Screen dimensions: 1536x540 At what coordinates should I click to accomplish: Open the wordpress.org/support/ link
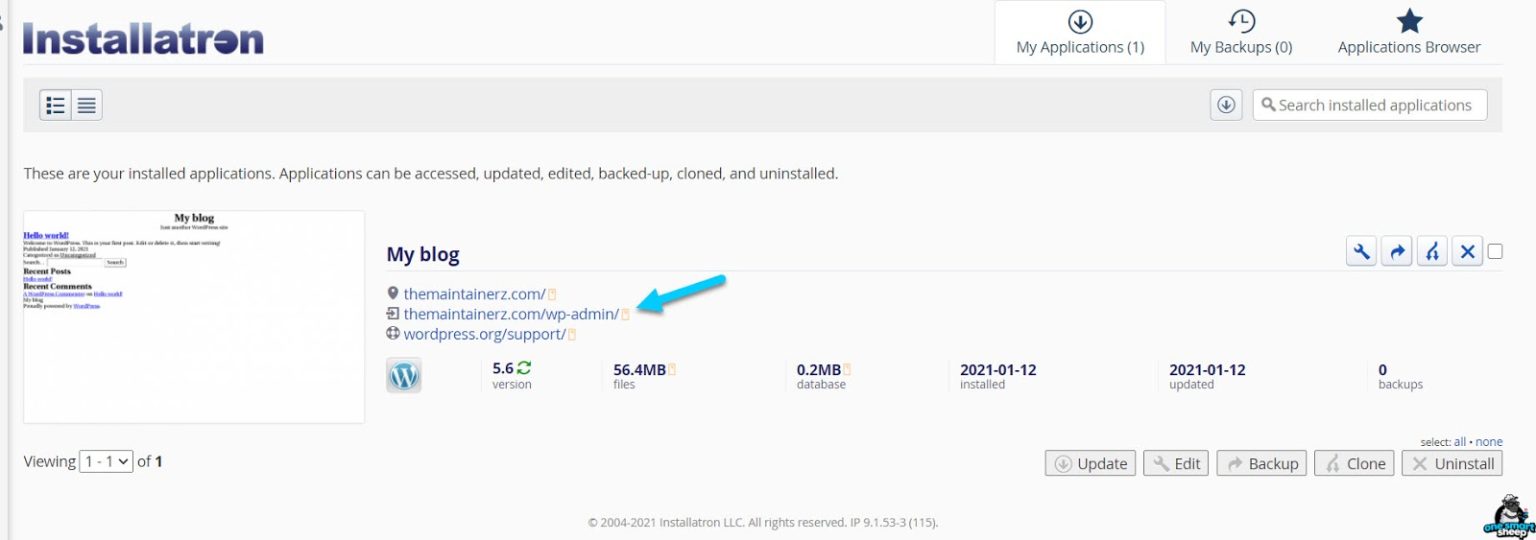pos(484,334)
